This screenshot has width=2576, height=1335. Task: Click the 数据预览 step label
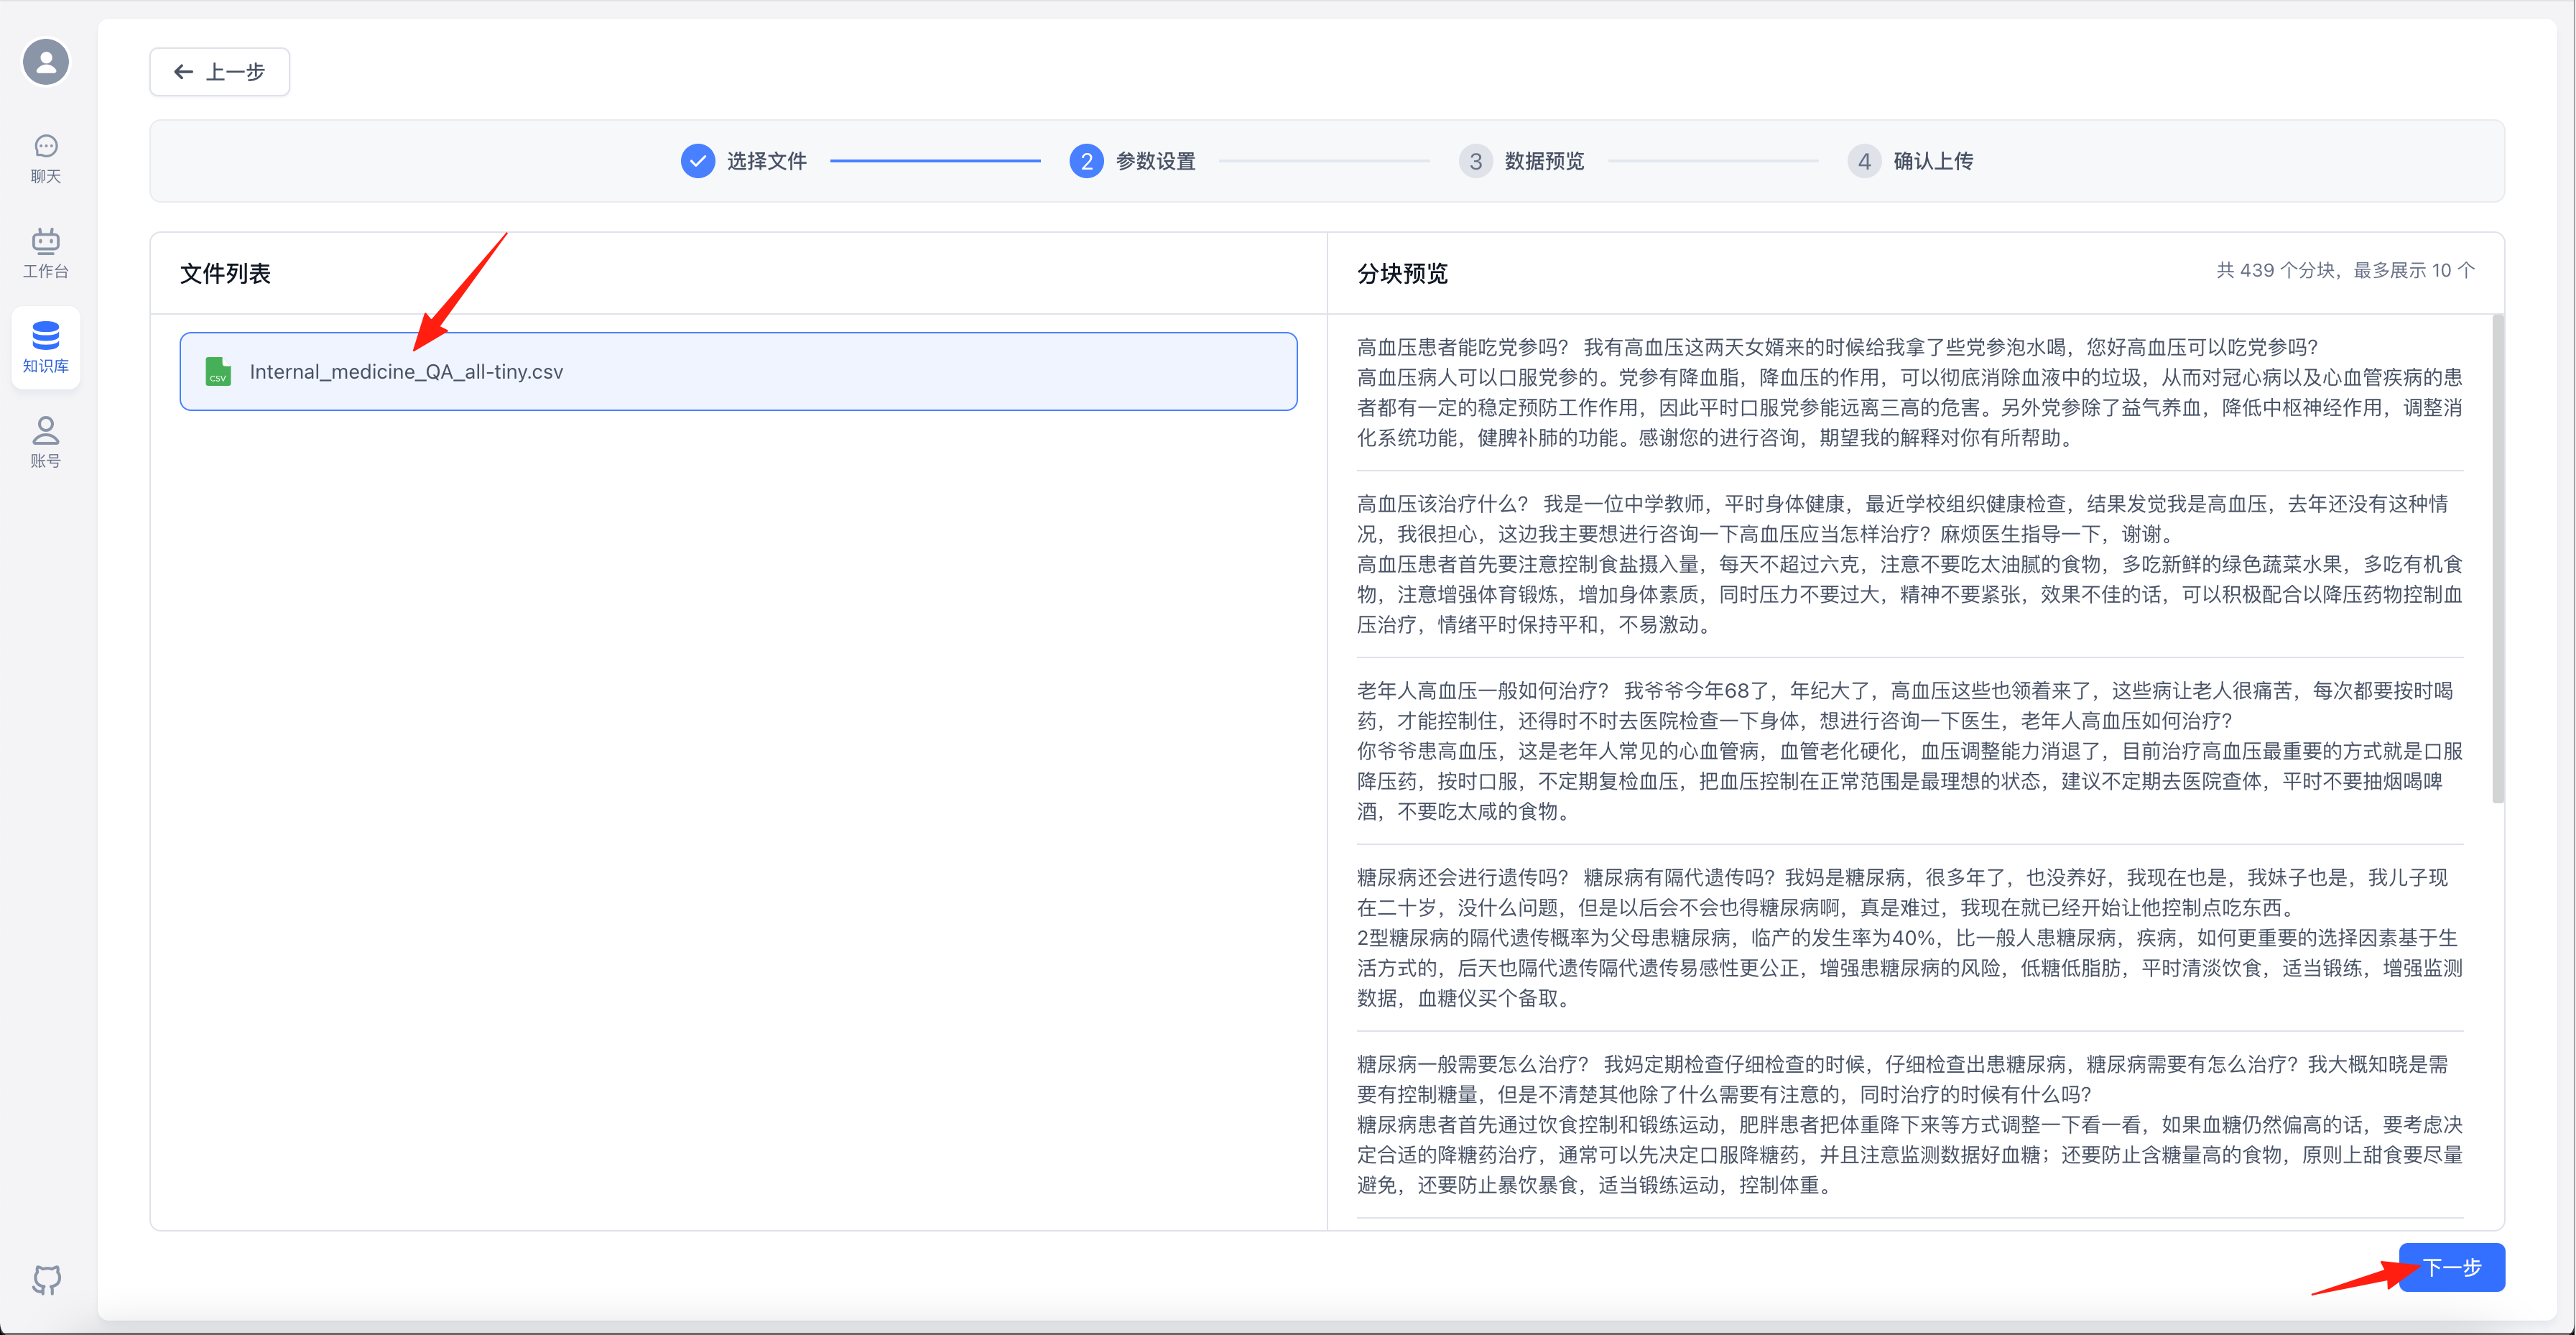pos(1544,161)
